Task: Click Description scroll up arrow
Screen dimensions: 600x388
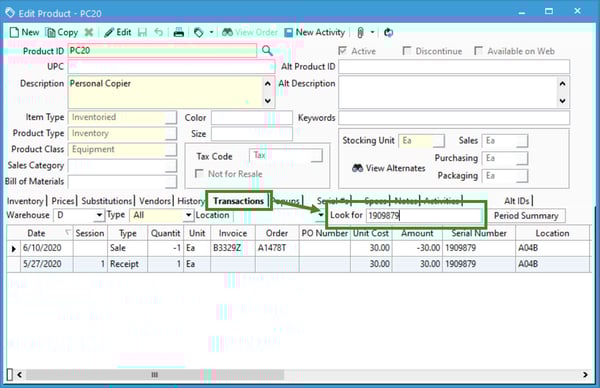Action: (x=268, y=83)
